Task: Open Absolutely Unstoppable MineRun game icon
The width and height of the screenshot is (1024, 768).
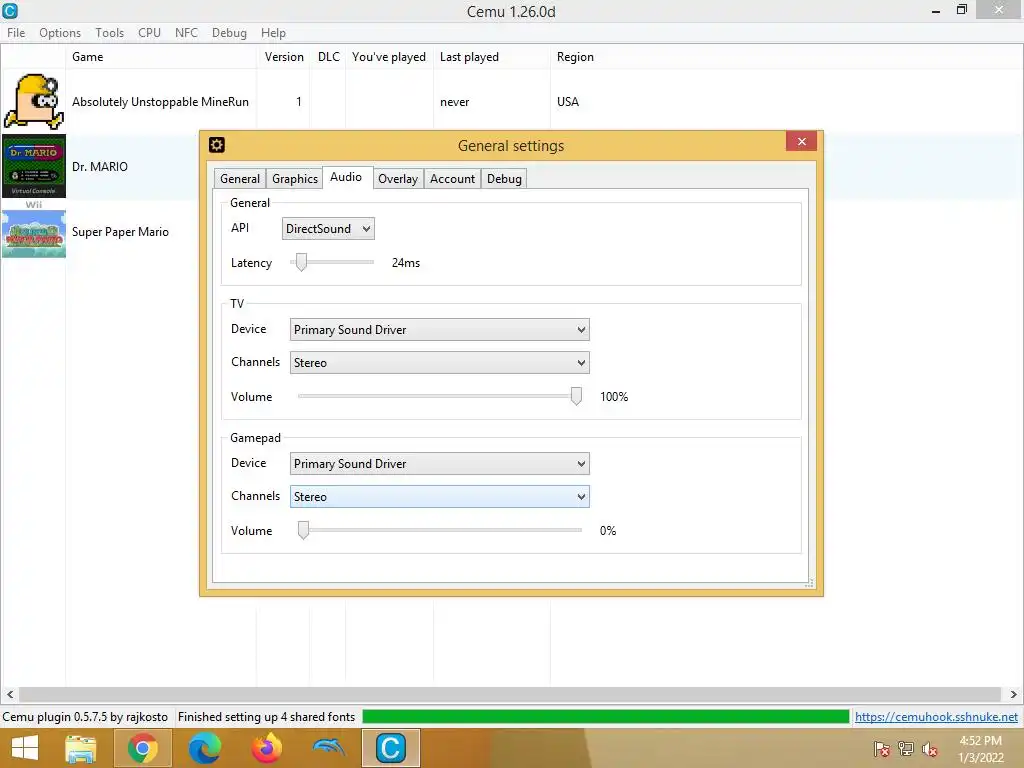Action: [34, 101]
